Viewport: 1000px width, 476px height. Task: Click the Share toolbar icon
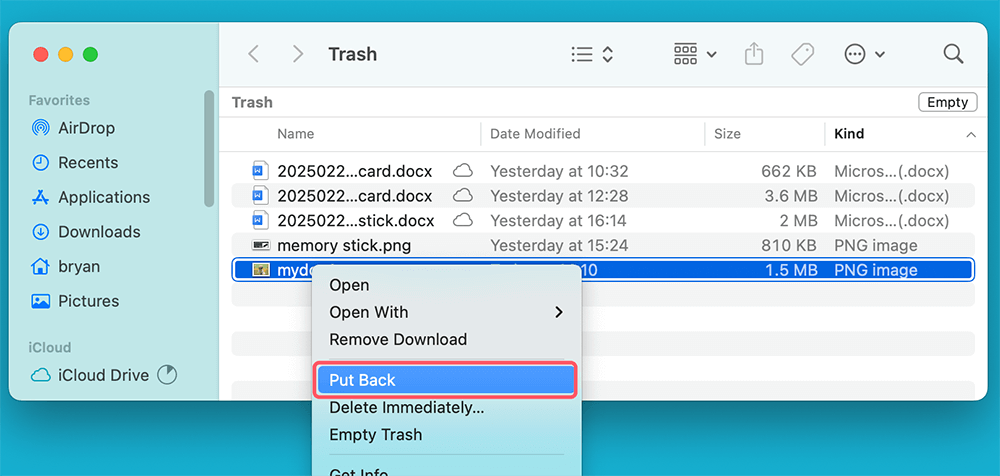pyautogui.click(x=754, y=54)
